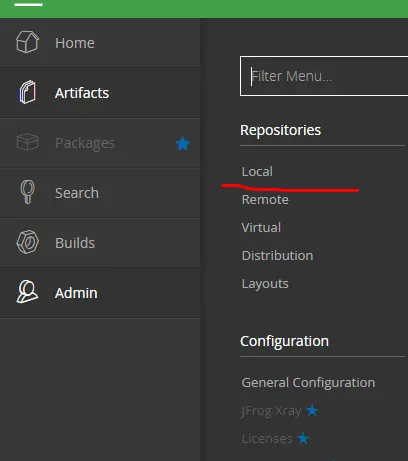
Task: Click the JFrog Xray menu entry
Action: [271, 411]
